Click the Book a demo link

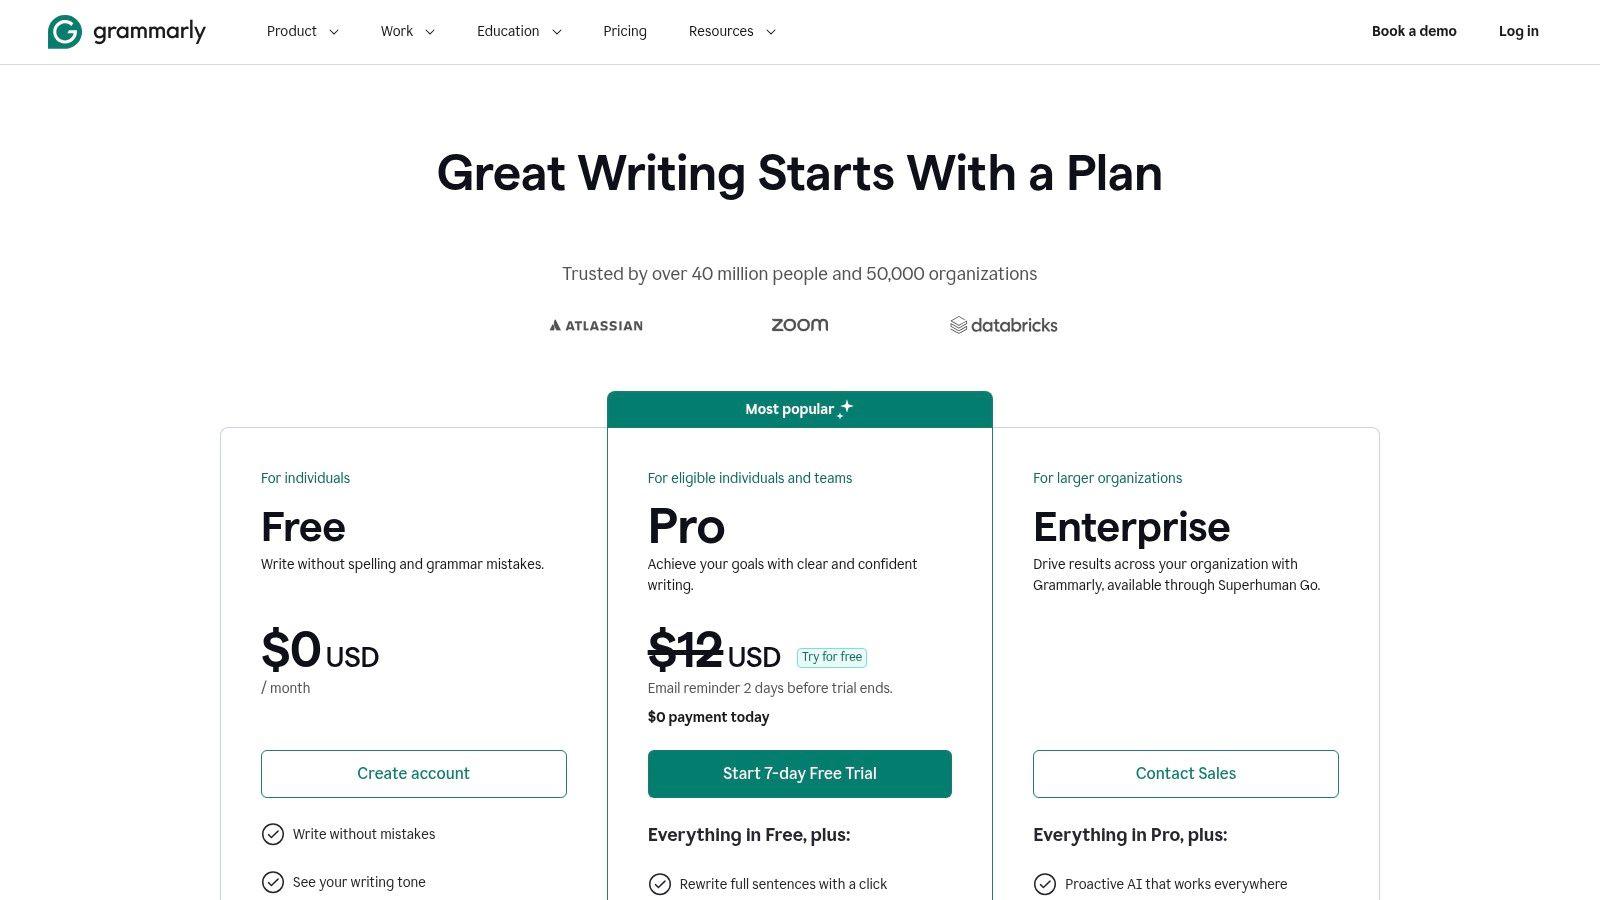pyautogui.click(x=1414, y=31)
